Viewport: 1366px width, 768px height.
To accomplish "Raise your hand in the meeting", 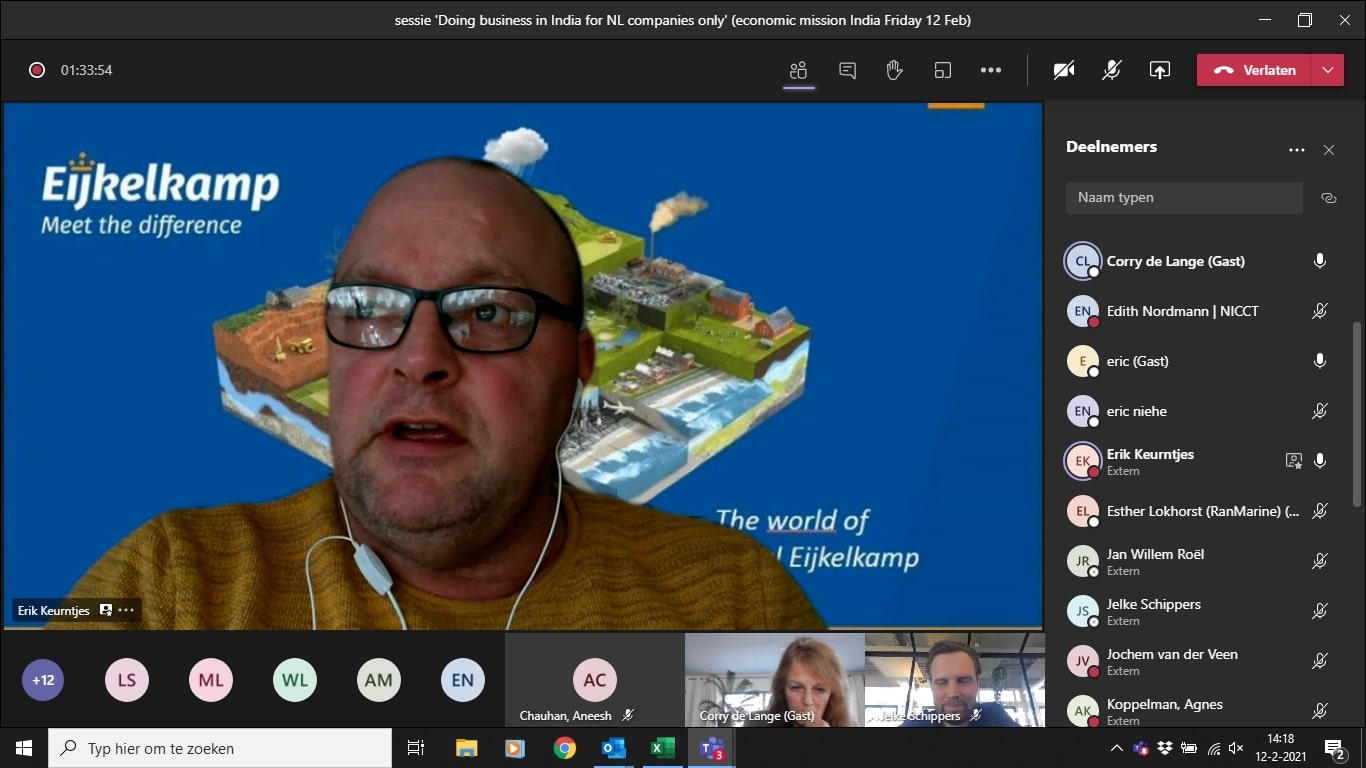I will (x=894, y=70).
